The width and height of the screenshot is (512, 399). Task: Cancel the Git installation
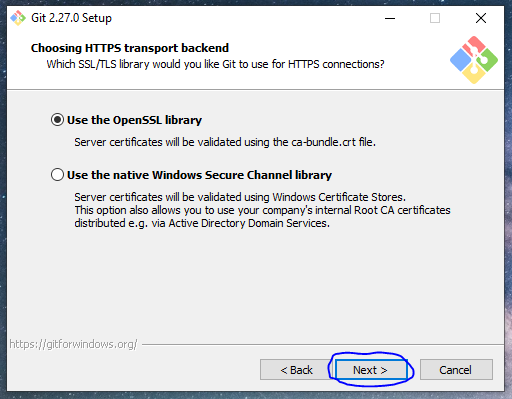tap(456, 370)
